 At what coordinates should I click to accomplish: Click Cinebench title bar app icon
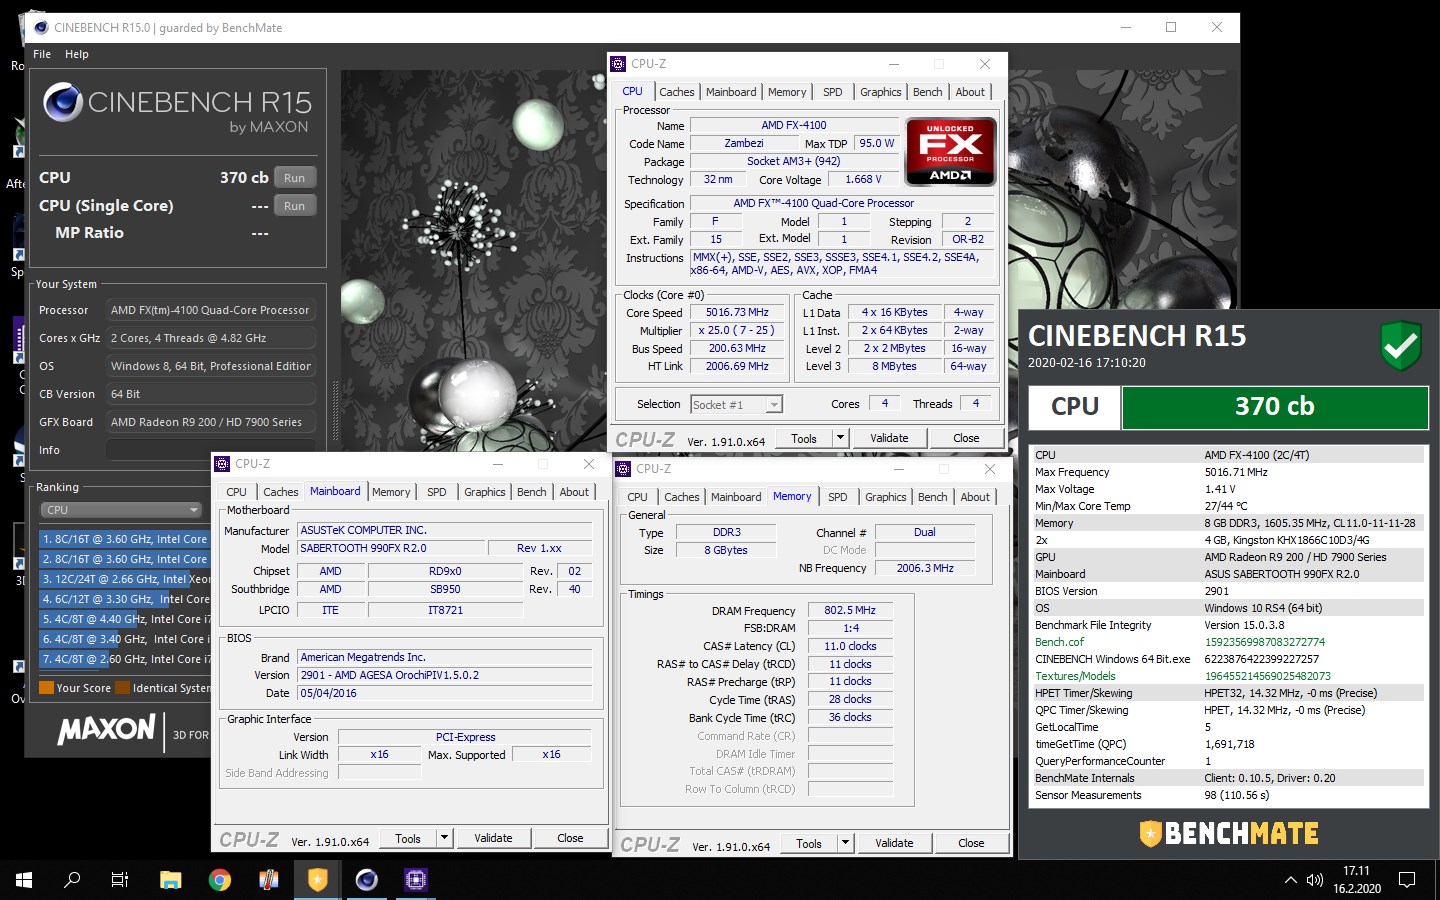click(40, 28)
